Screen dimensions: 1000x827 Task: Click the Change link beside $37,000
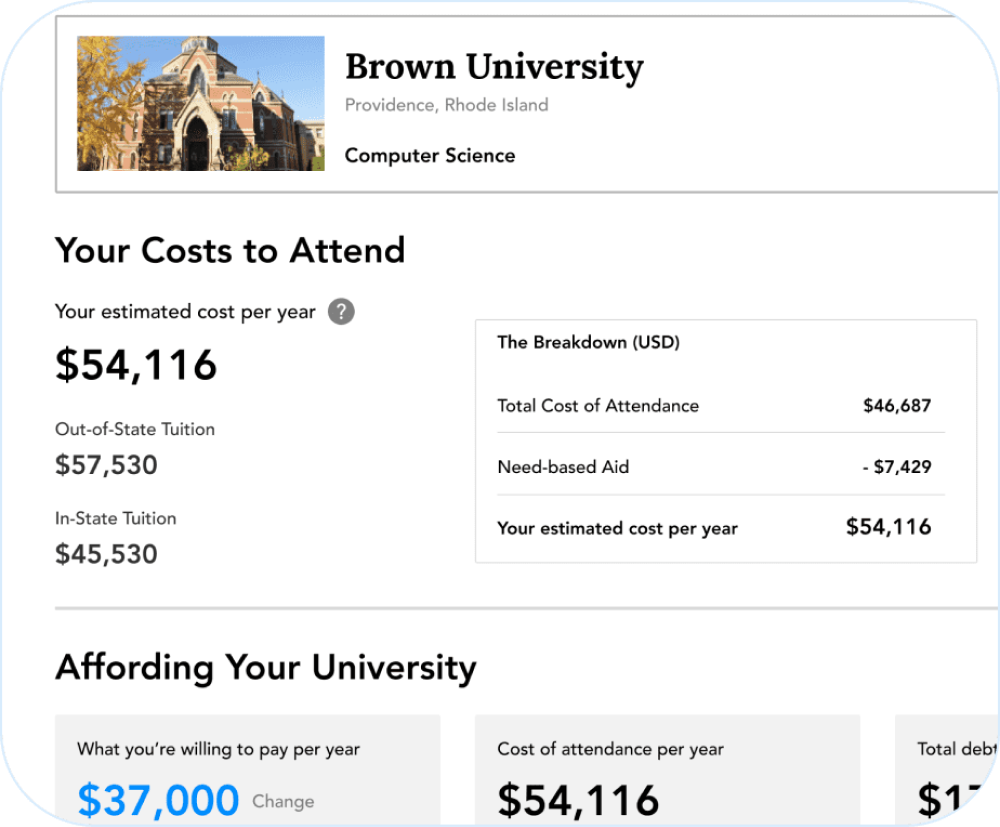pos(283,801)
